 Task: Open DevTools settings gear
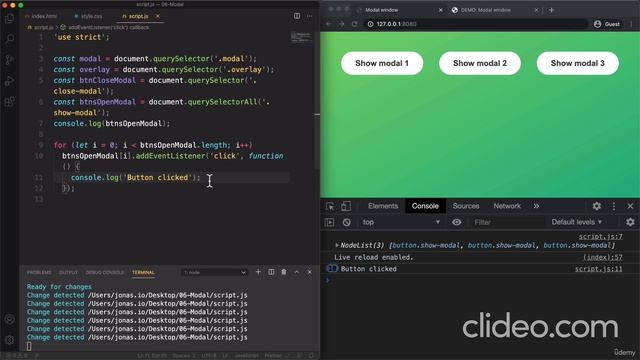click(x=597, y=206)
